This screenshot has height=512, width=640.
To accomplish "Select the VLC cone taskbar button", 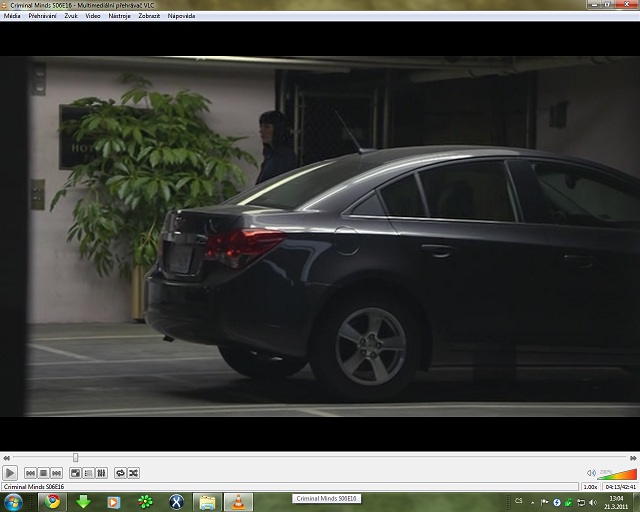I will pos(238,502).
